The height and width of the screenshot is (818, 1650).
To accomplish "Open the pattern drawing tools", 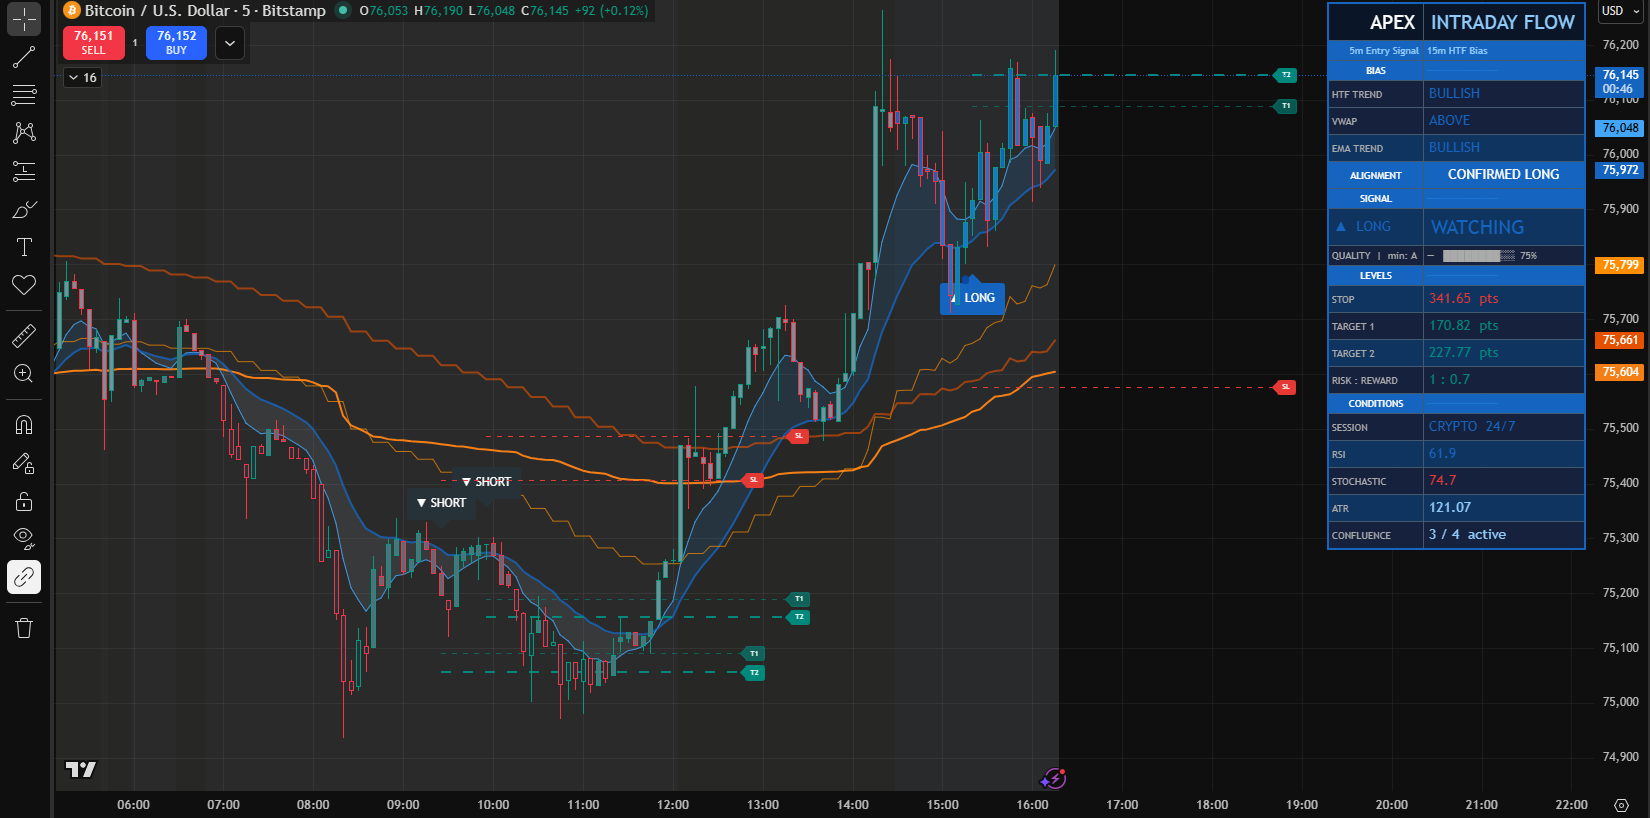I will pos(24,133).
